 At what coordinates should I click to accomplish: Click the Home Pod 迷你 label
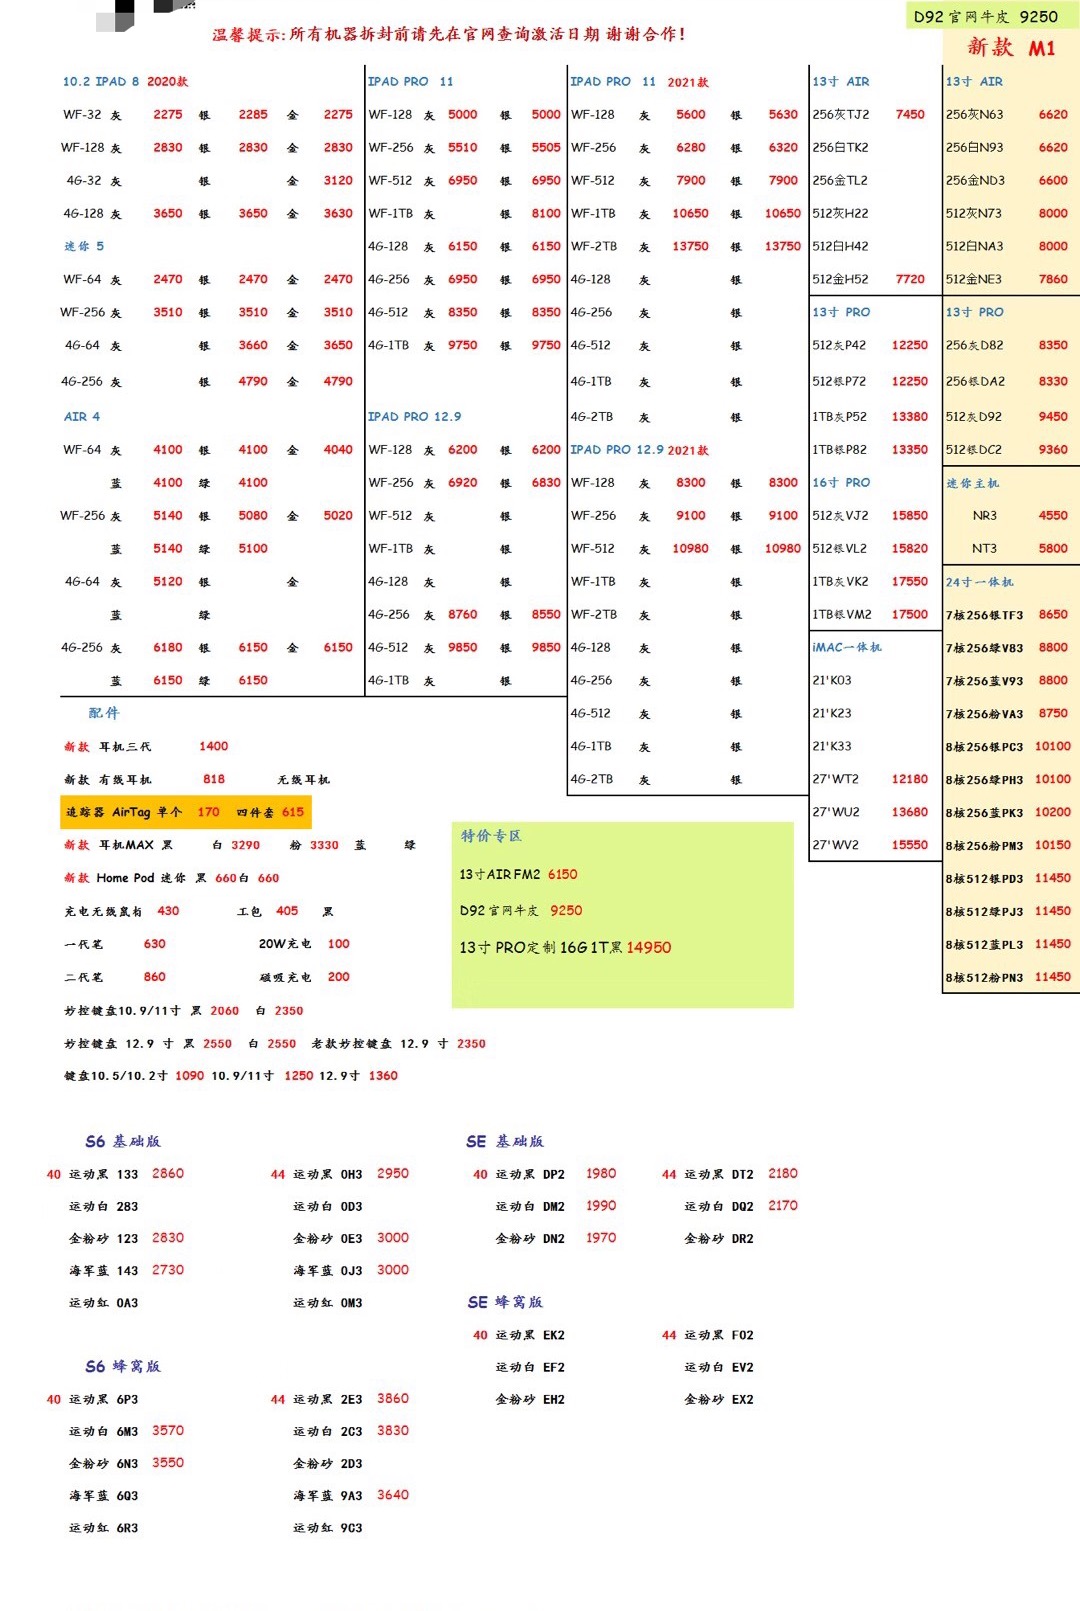[141, 878]
